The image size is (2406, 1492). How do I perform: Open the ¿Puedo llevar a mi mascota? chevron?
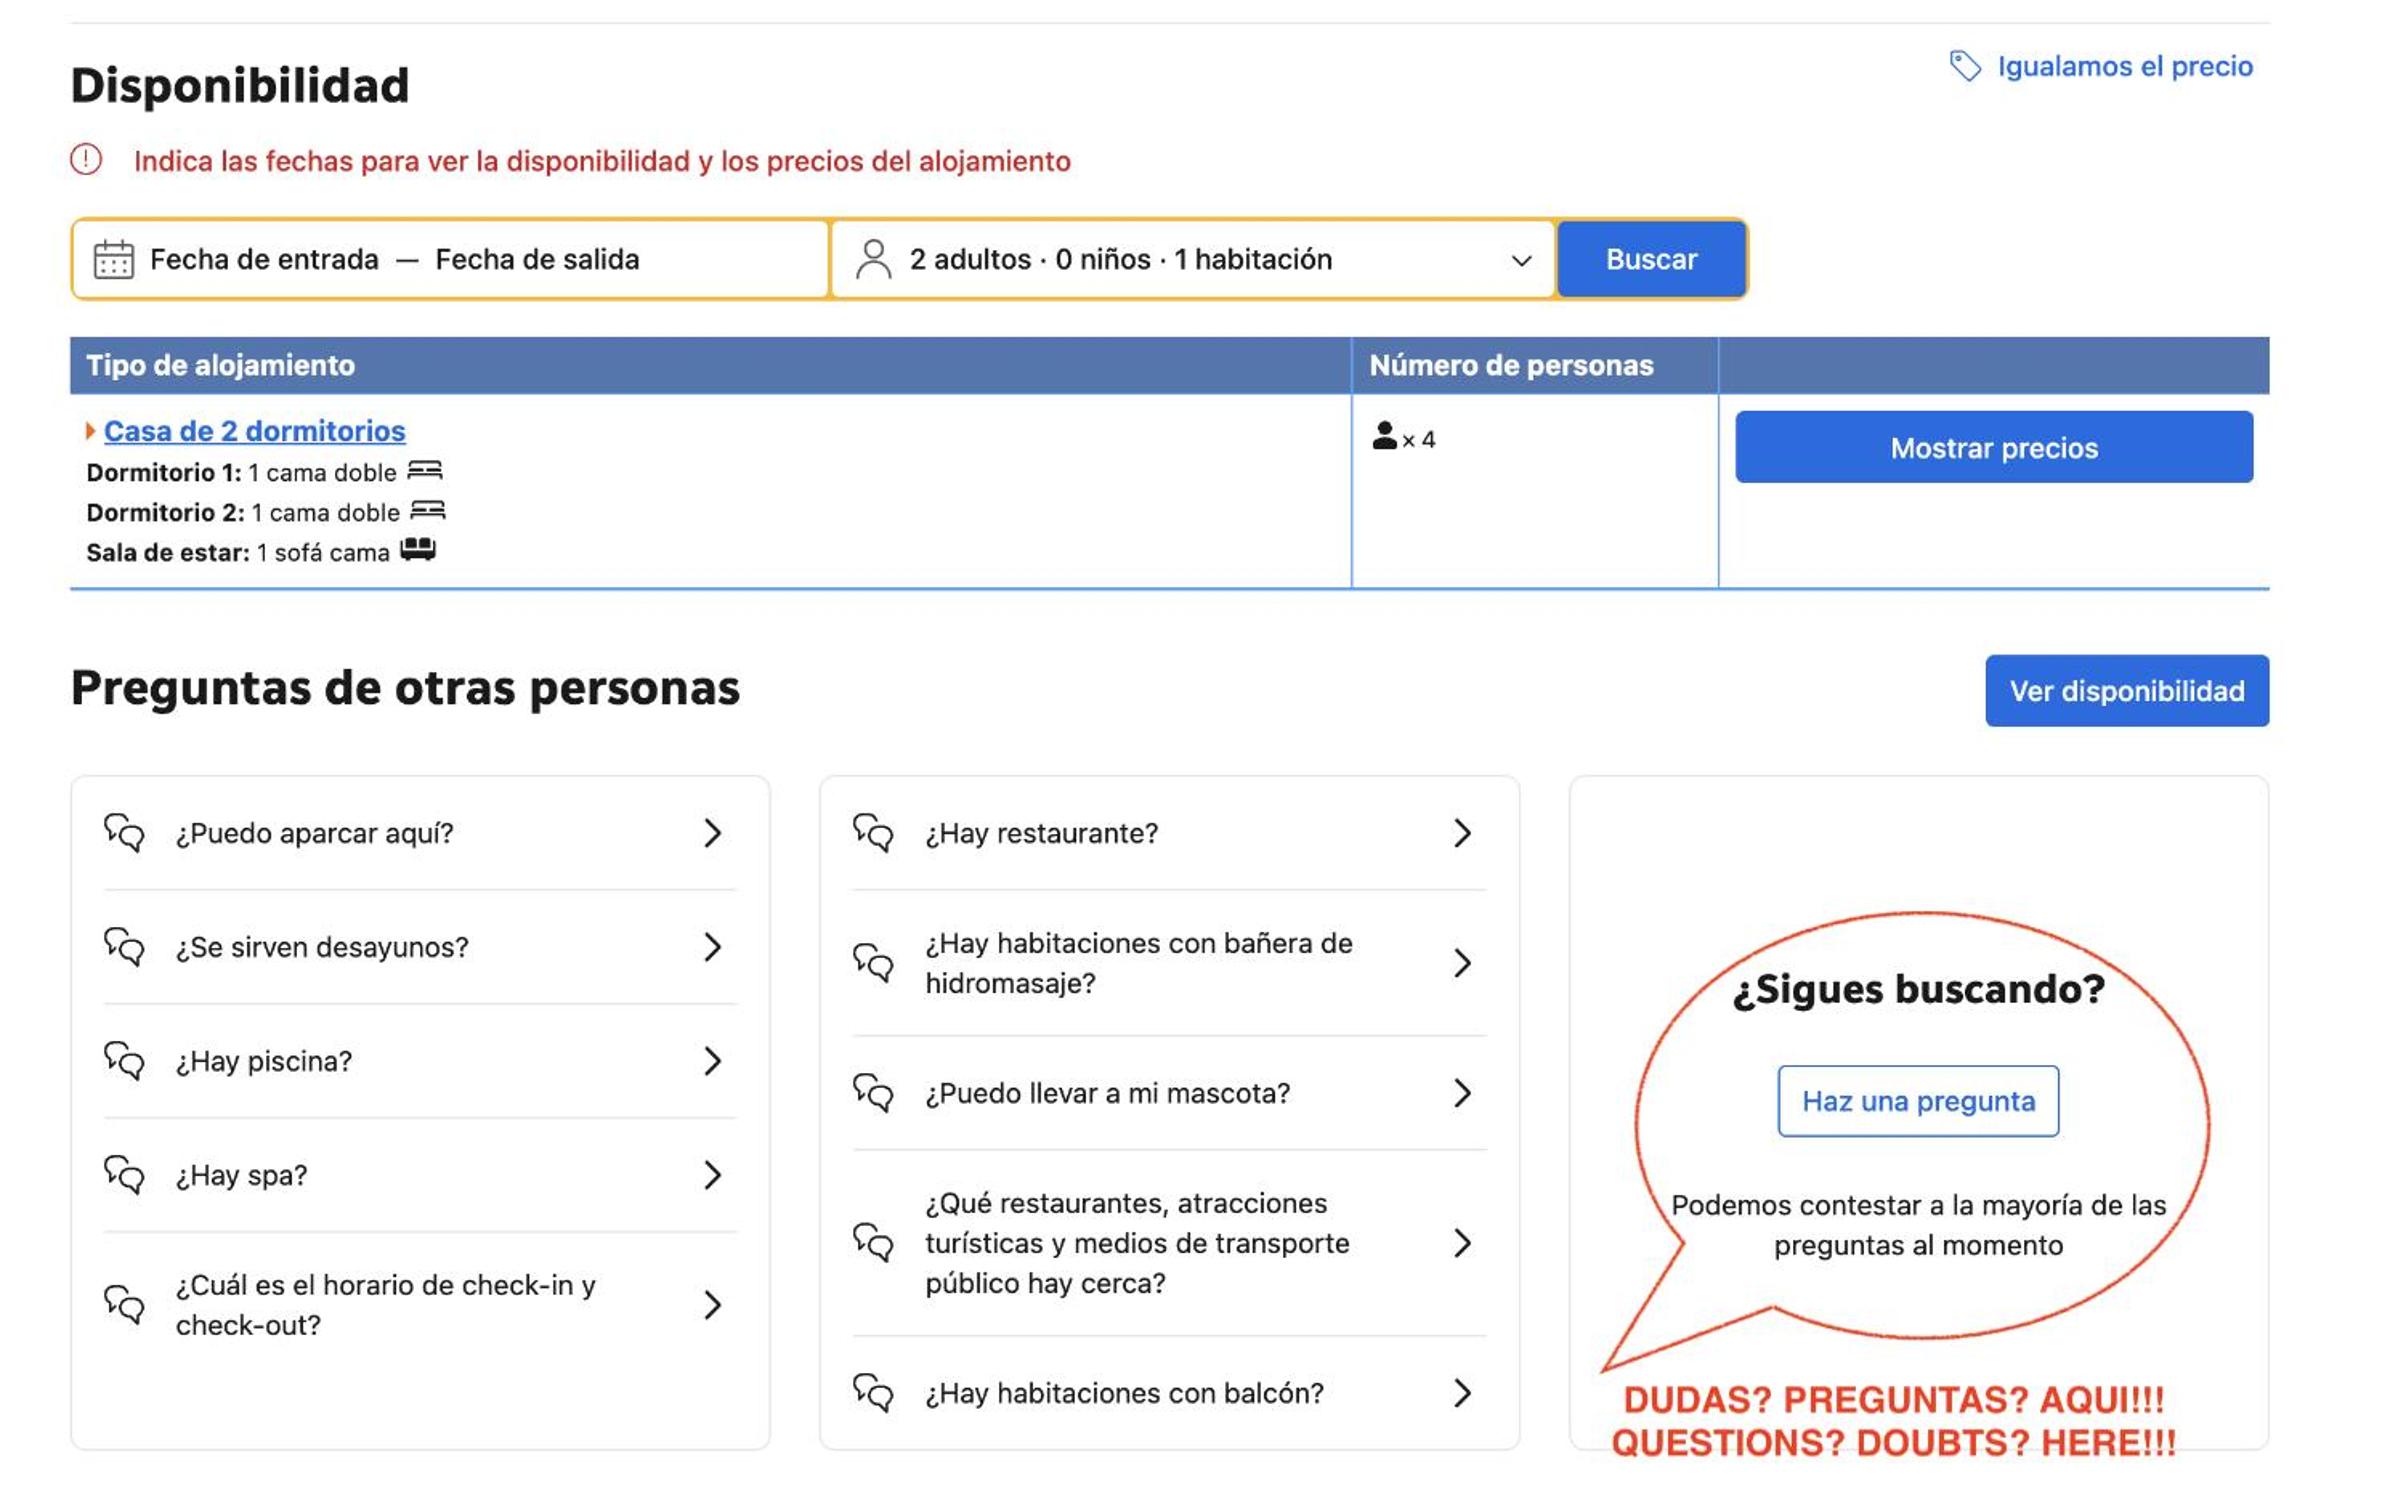click(x=1462, y=1092)
